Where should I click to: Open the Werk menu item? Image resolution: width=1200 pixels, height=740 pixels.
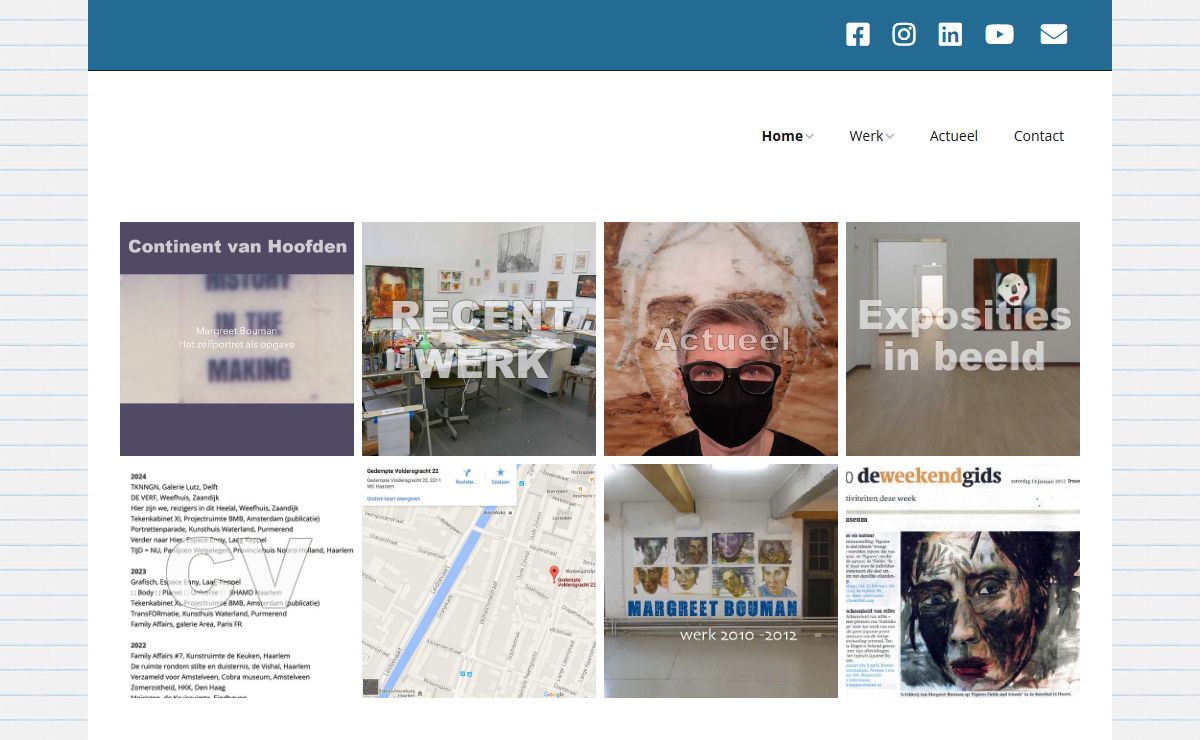[x=866, y=136]
